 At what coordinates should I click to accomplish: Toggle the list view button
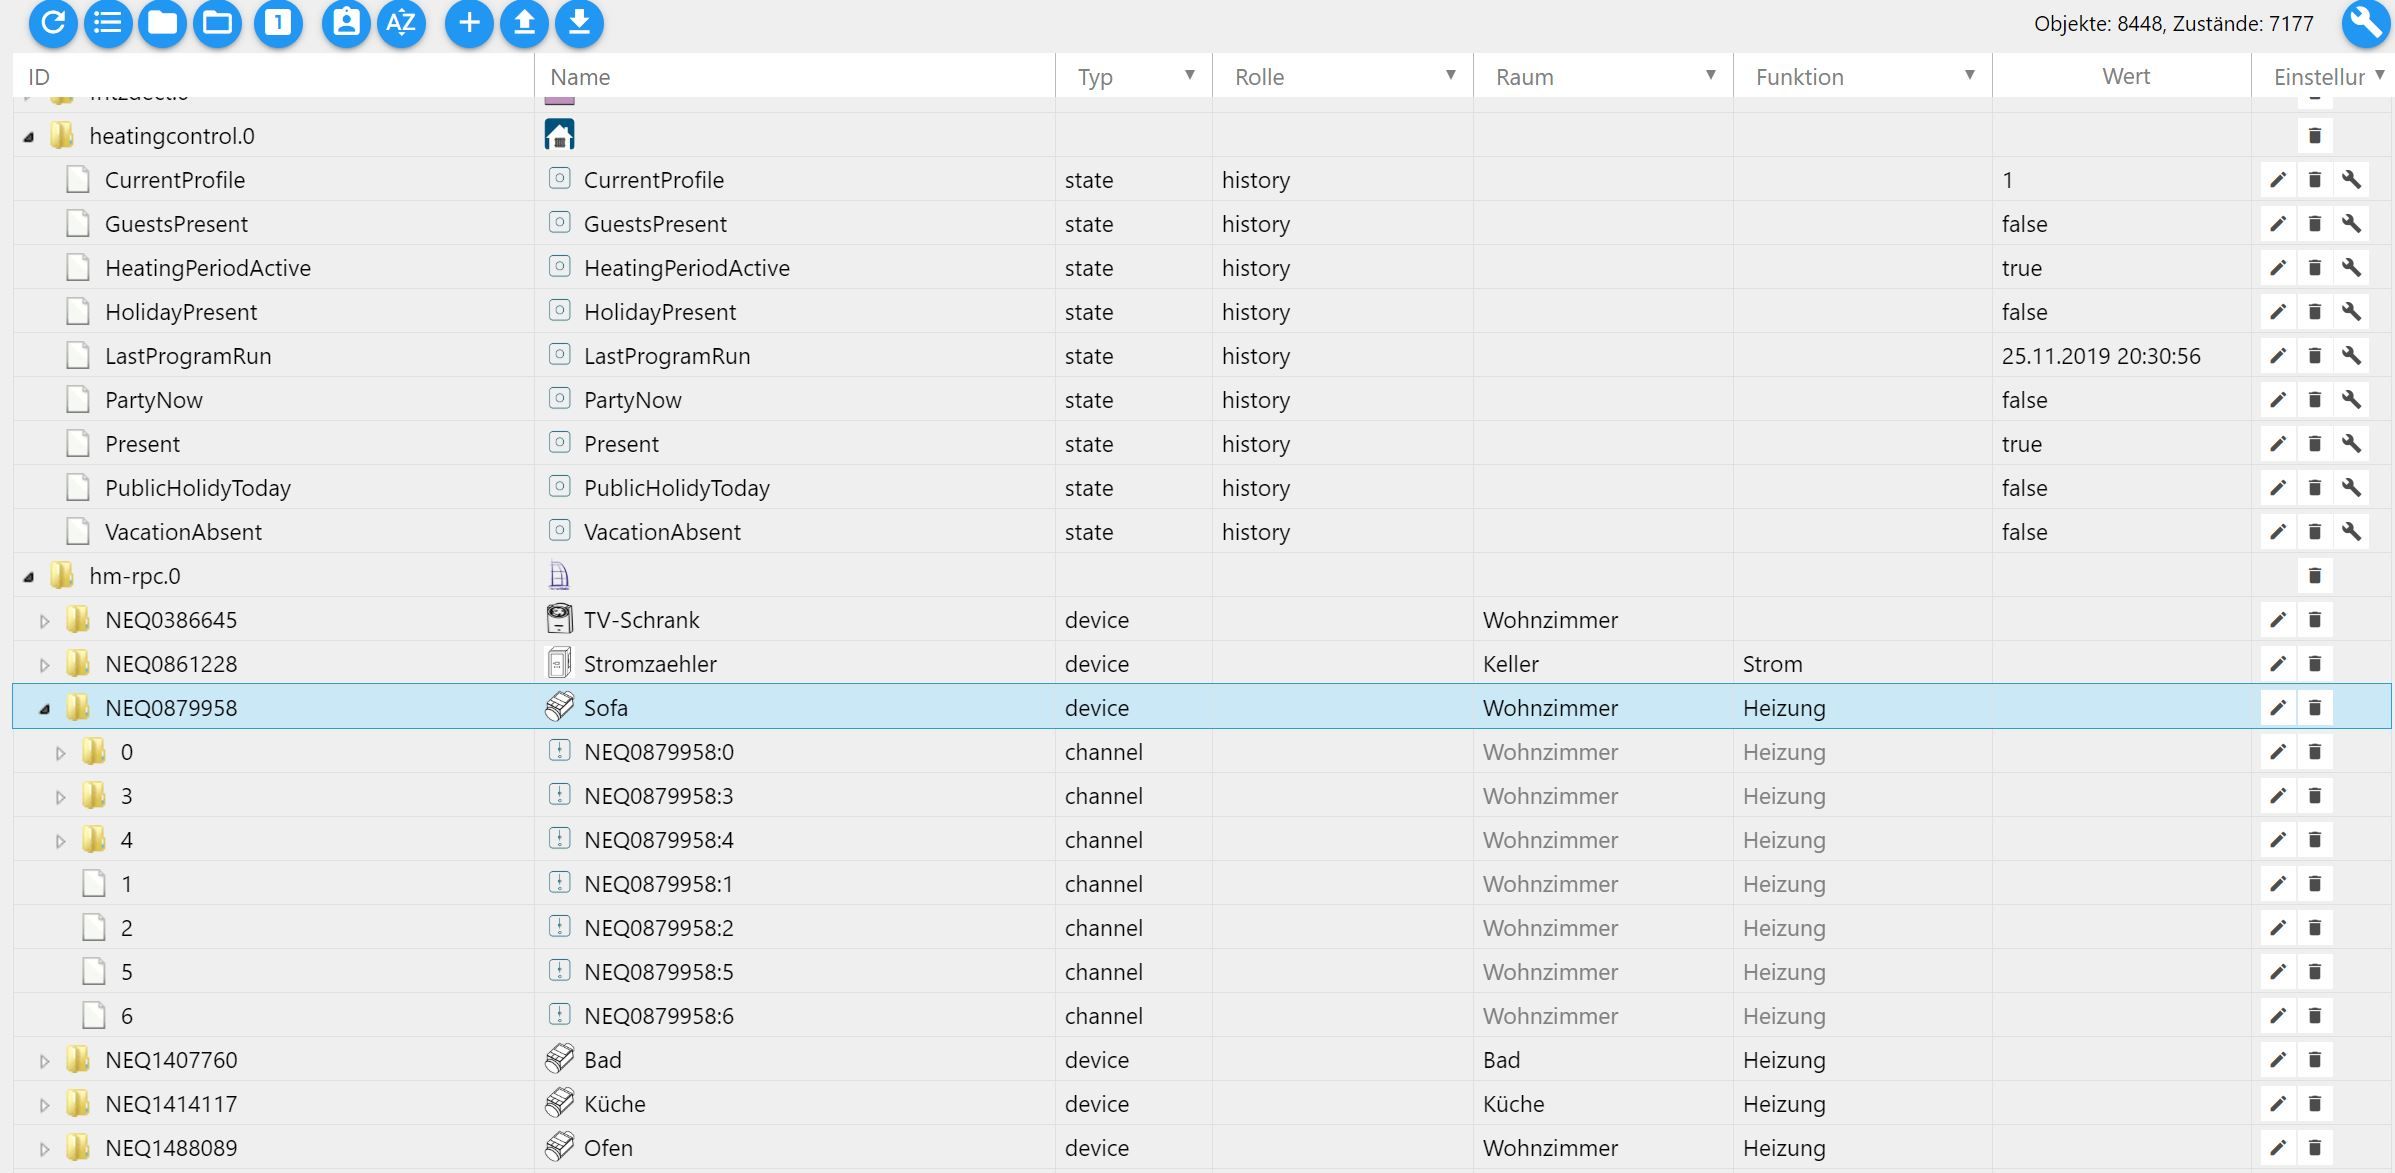click(x=108, y=23)
